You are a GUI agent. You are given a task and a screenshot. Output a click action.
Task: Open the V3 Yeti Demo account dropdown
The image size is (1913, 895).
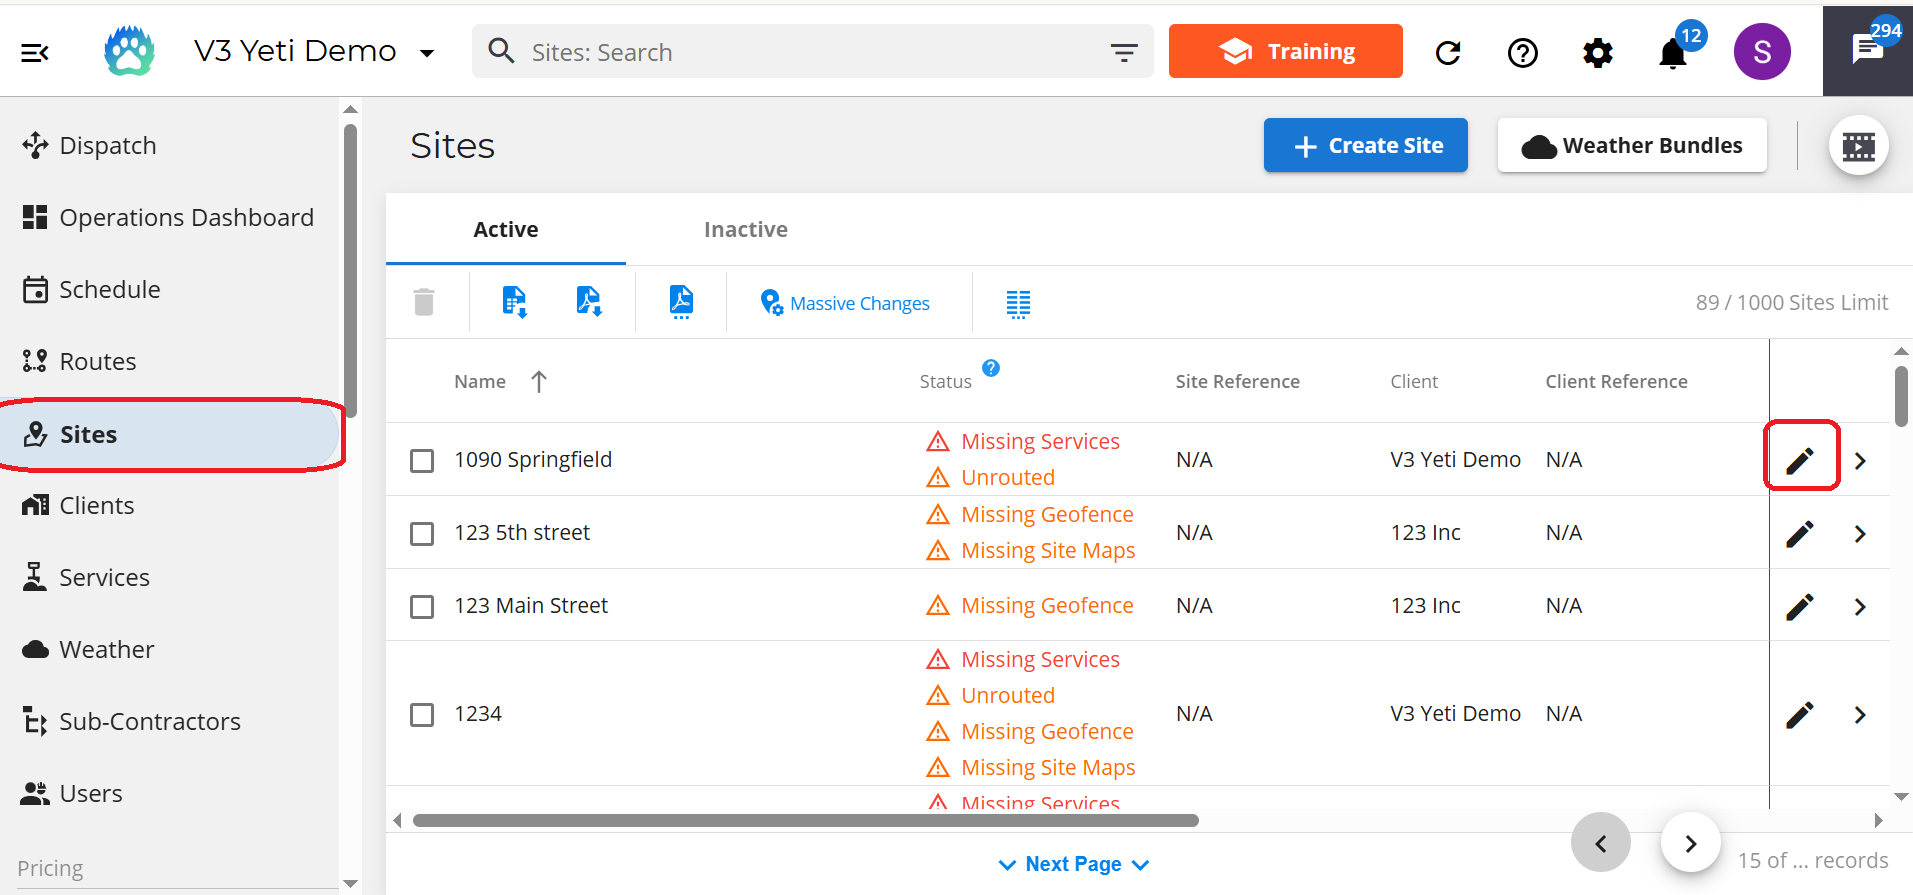point(427,53)
